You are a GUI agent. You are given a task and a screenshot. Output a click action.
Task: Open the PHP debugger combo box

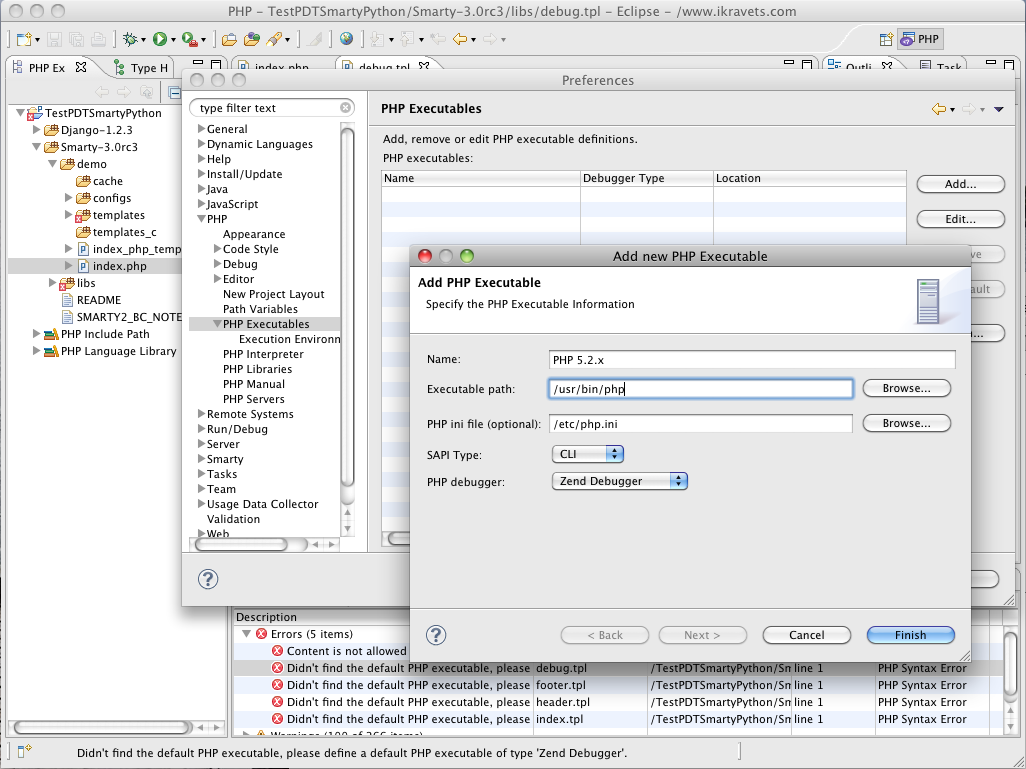620,481
